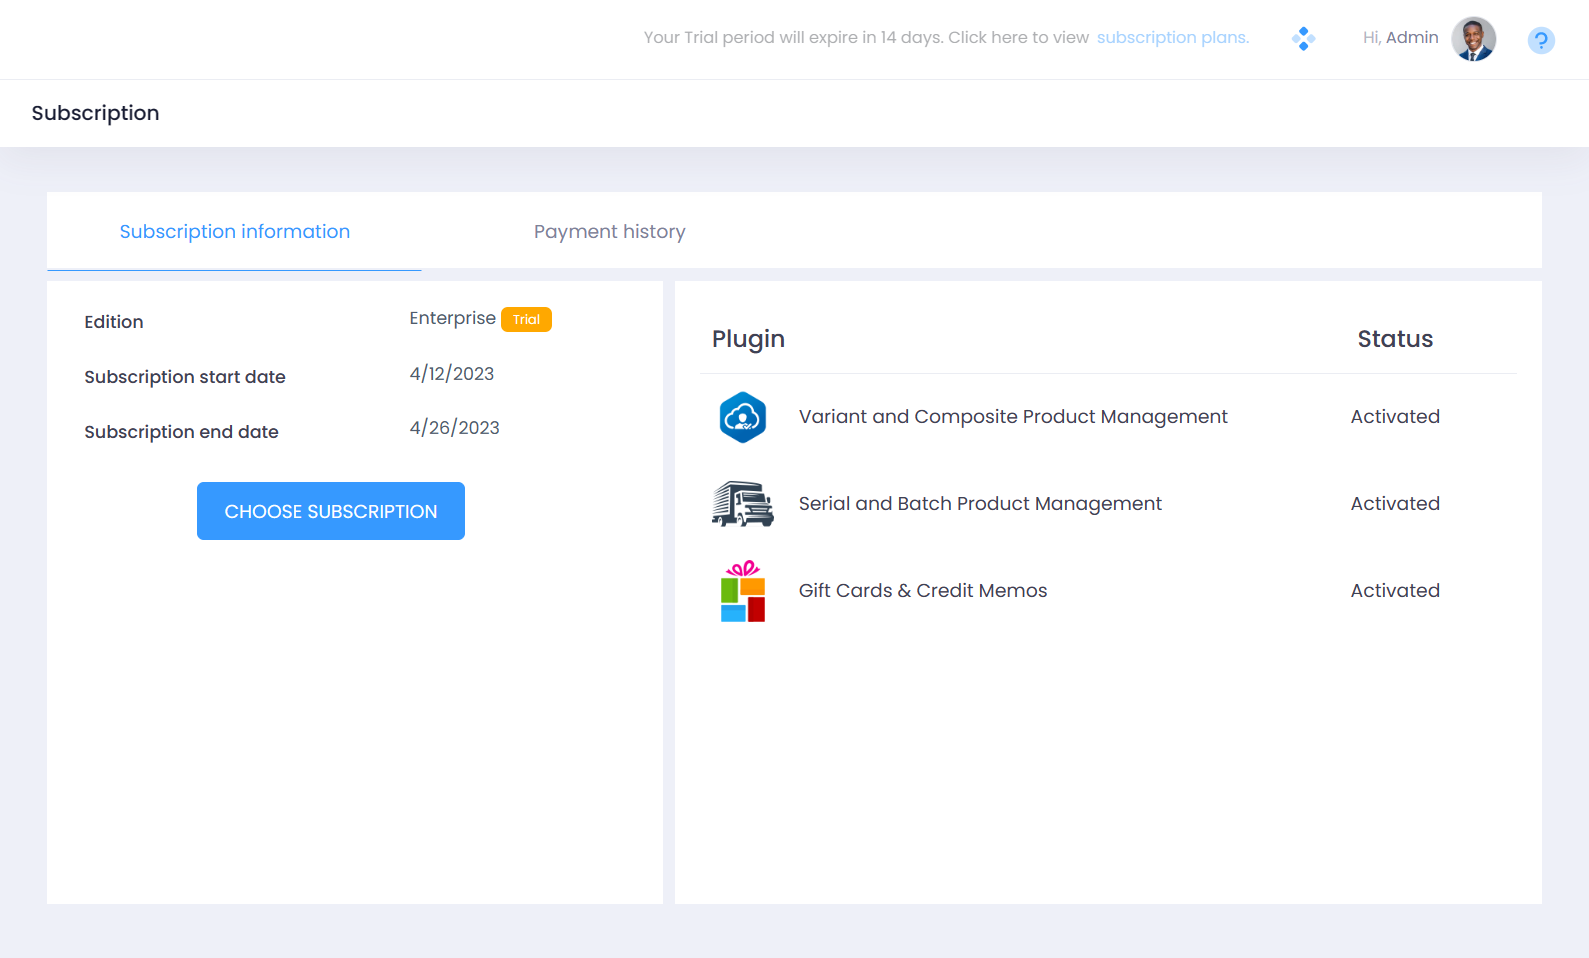Open the help question mark icon
The image size is (1589, 958).
[1540, 40]
